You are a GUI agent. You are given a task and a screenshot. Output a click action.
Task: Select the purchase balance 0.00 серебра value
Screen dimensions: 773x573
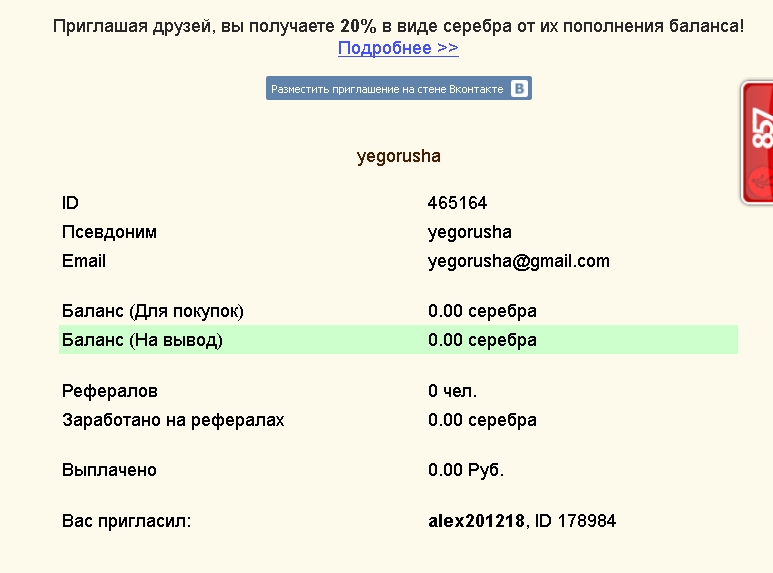click(482, 311)
